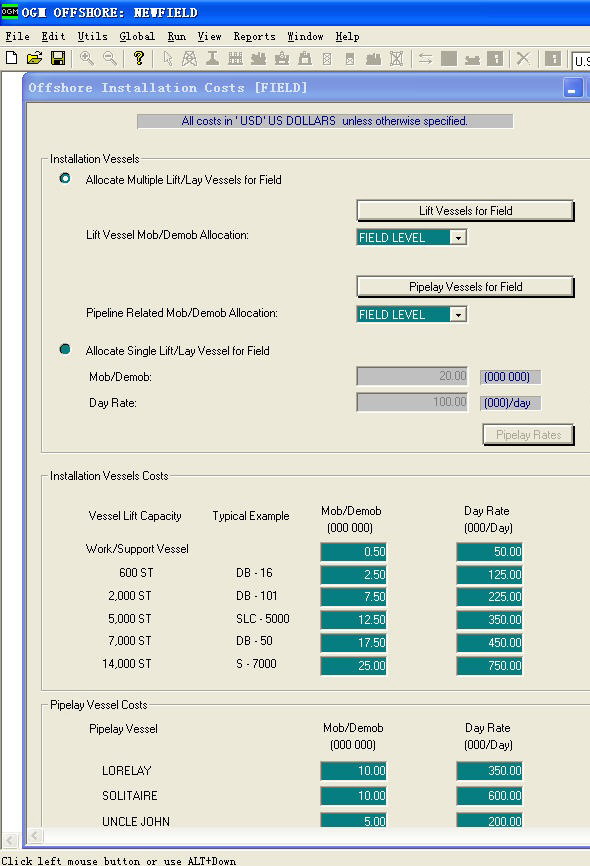Open the View menu
The height and width of the screenshot is (866, 590).
(x=209, y=36)
